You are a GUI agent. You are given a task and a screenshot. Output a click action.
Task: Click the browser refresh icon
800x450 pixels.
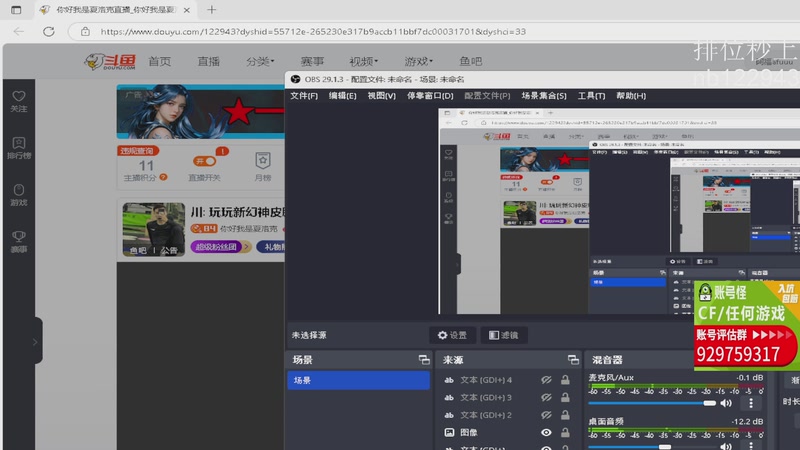point(48,32)
